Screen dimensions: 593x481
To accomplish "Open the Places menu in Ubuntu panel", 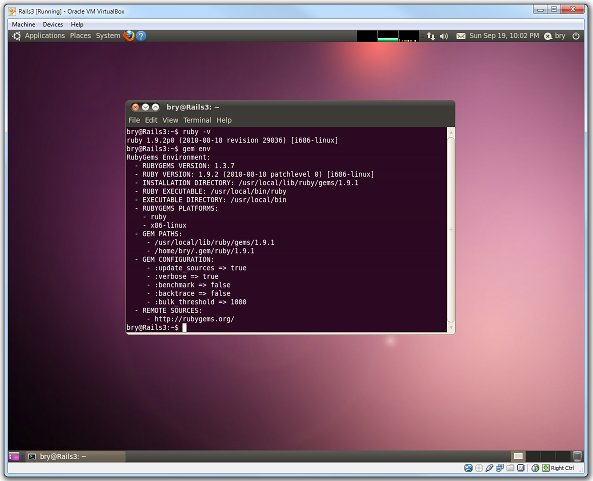I will (x=80, y=36).
